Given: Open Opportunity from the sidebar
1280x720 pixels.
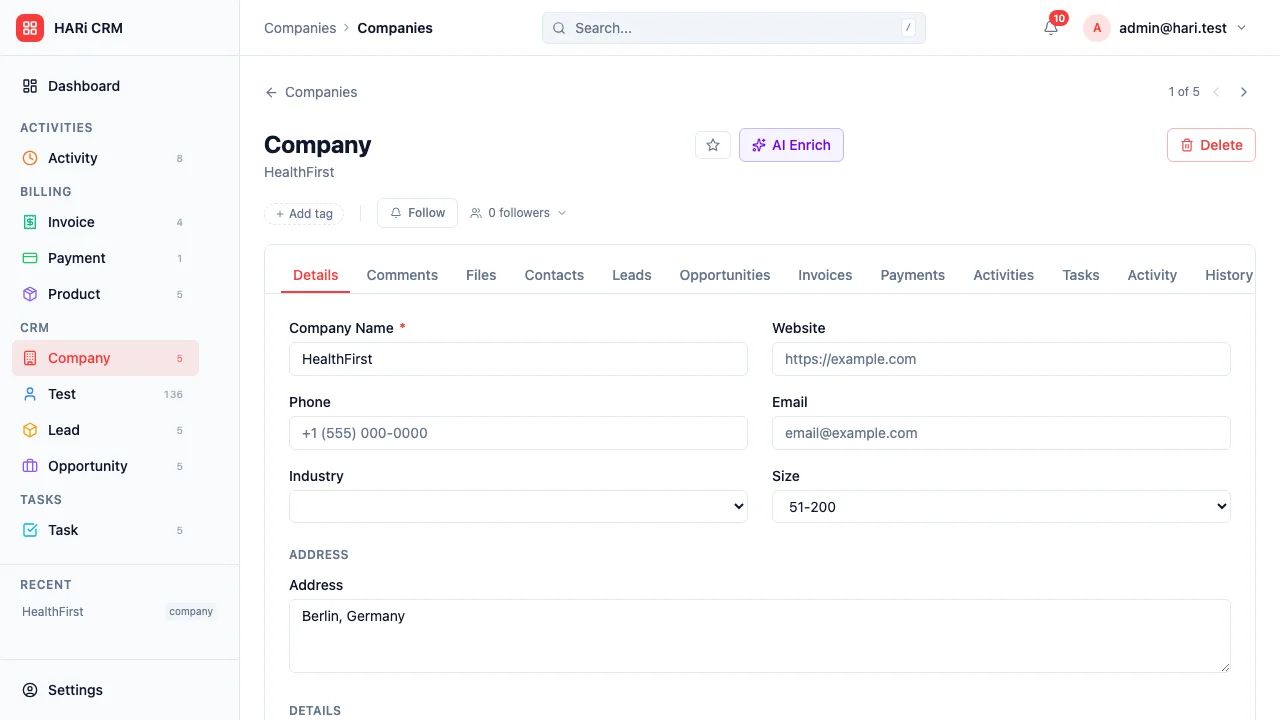Looking at the screenshot, I should (x=87, y=466).
